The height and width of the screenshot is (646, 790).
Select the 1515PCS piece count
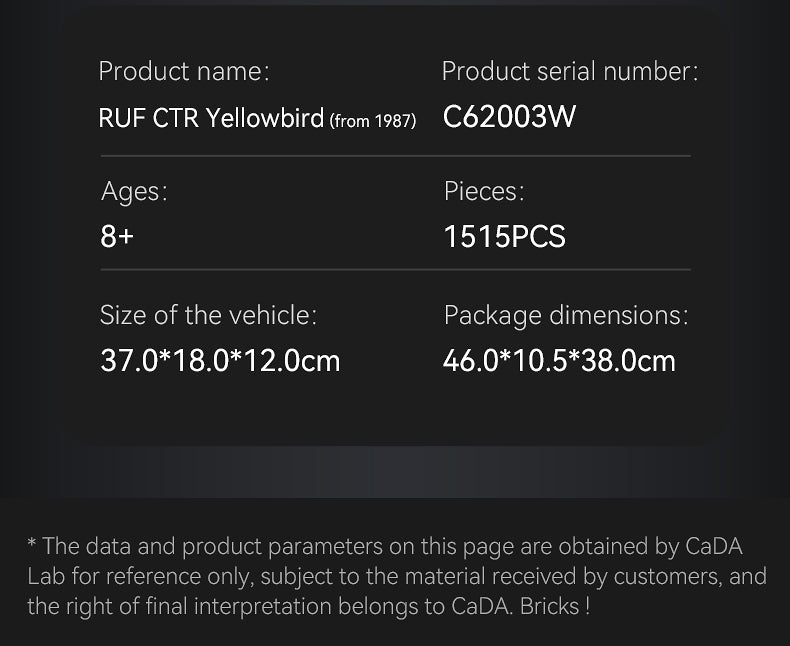point(504,237)
